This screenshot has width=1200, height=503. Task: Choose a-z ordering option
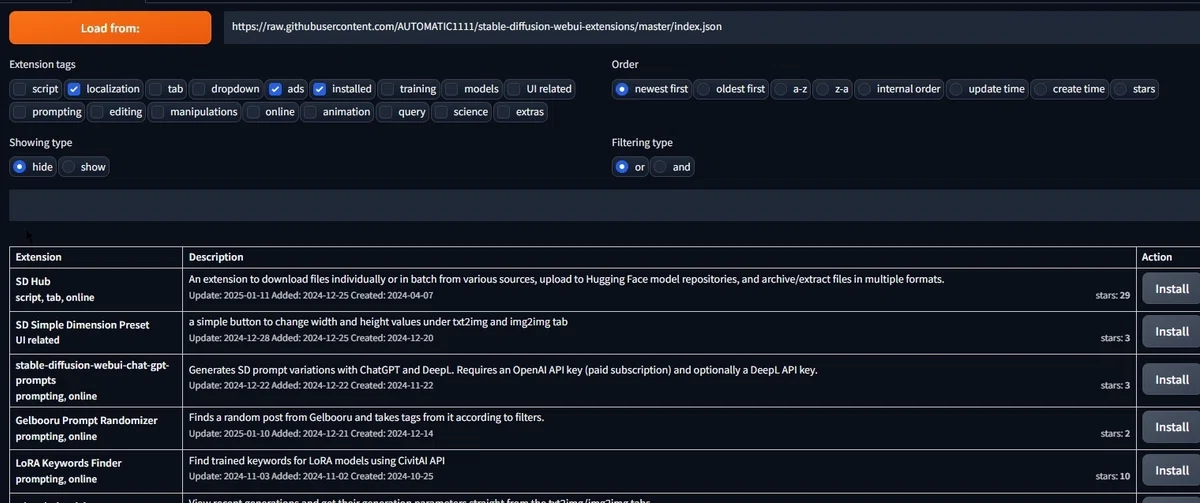coord(781,89)
